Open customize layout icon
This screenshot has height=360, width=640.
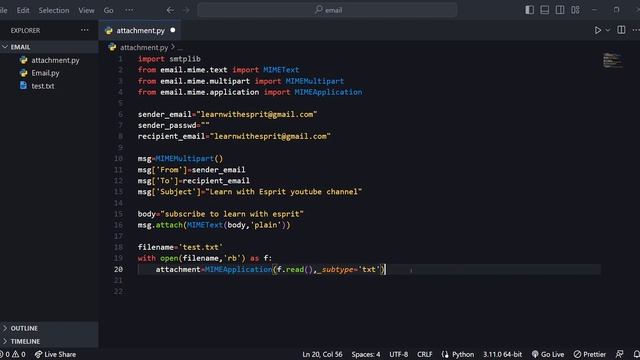coord(576,10)
